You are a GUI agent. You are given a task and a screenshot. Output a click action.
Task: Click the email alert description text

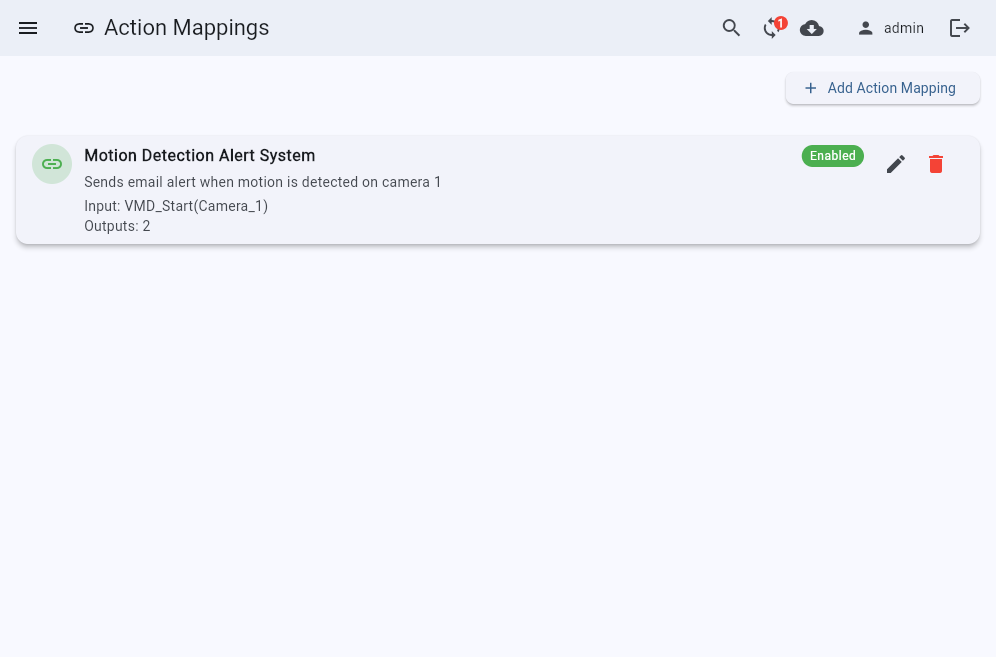(262, 182)
